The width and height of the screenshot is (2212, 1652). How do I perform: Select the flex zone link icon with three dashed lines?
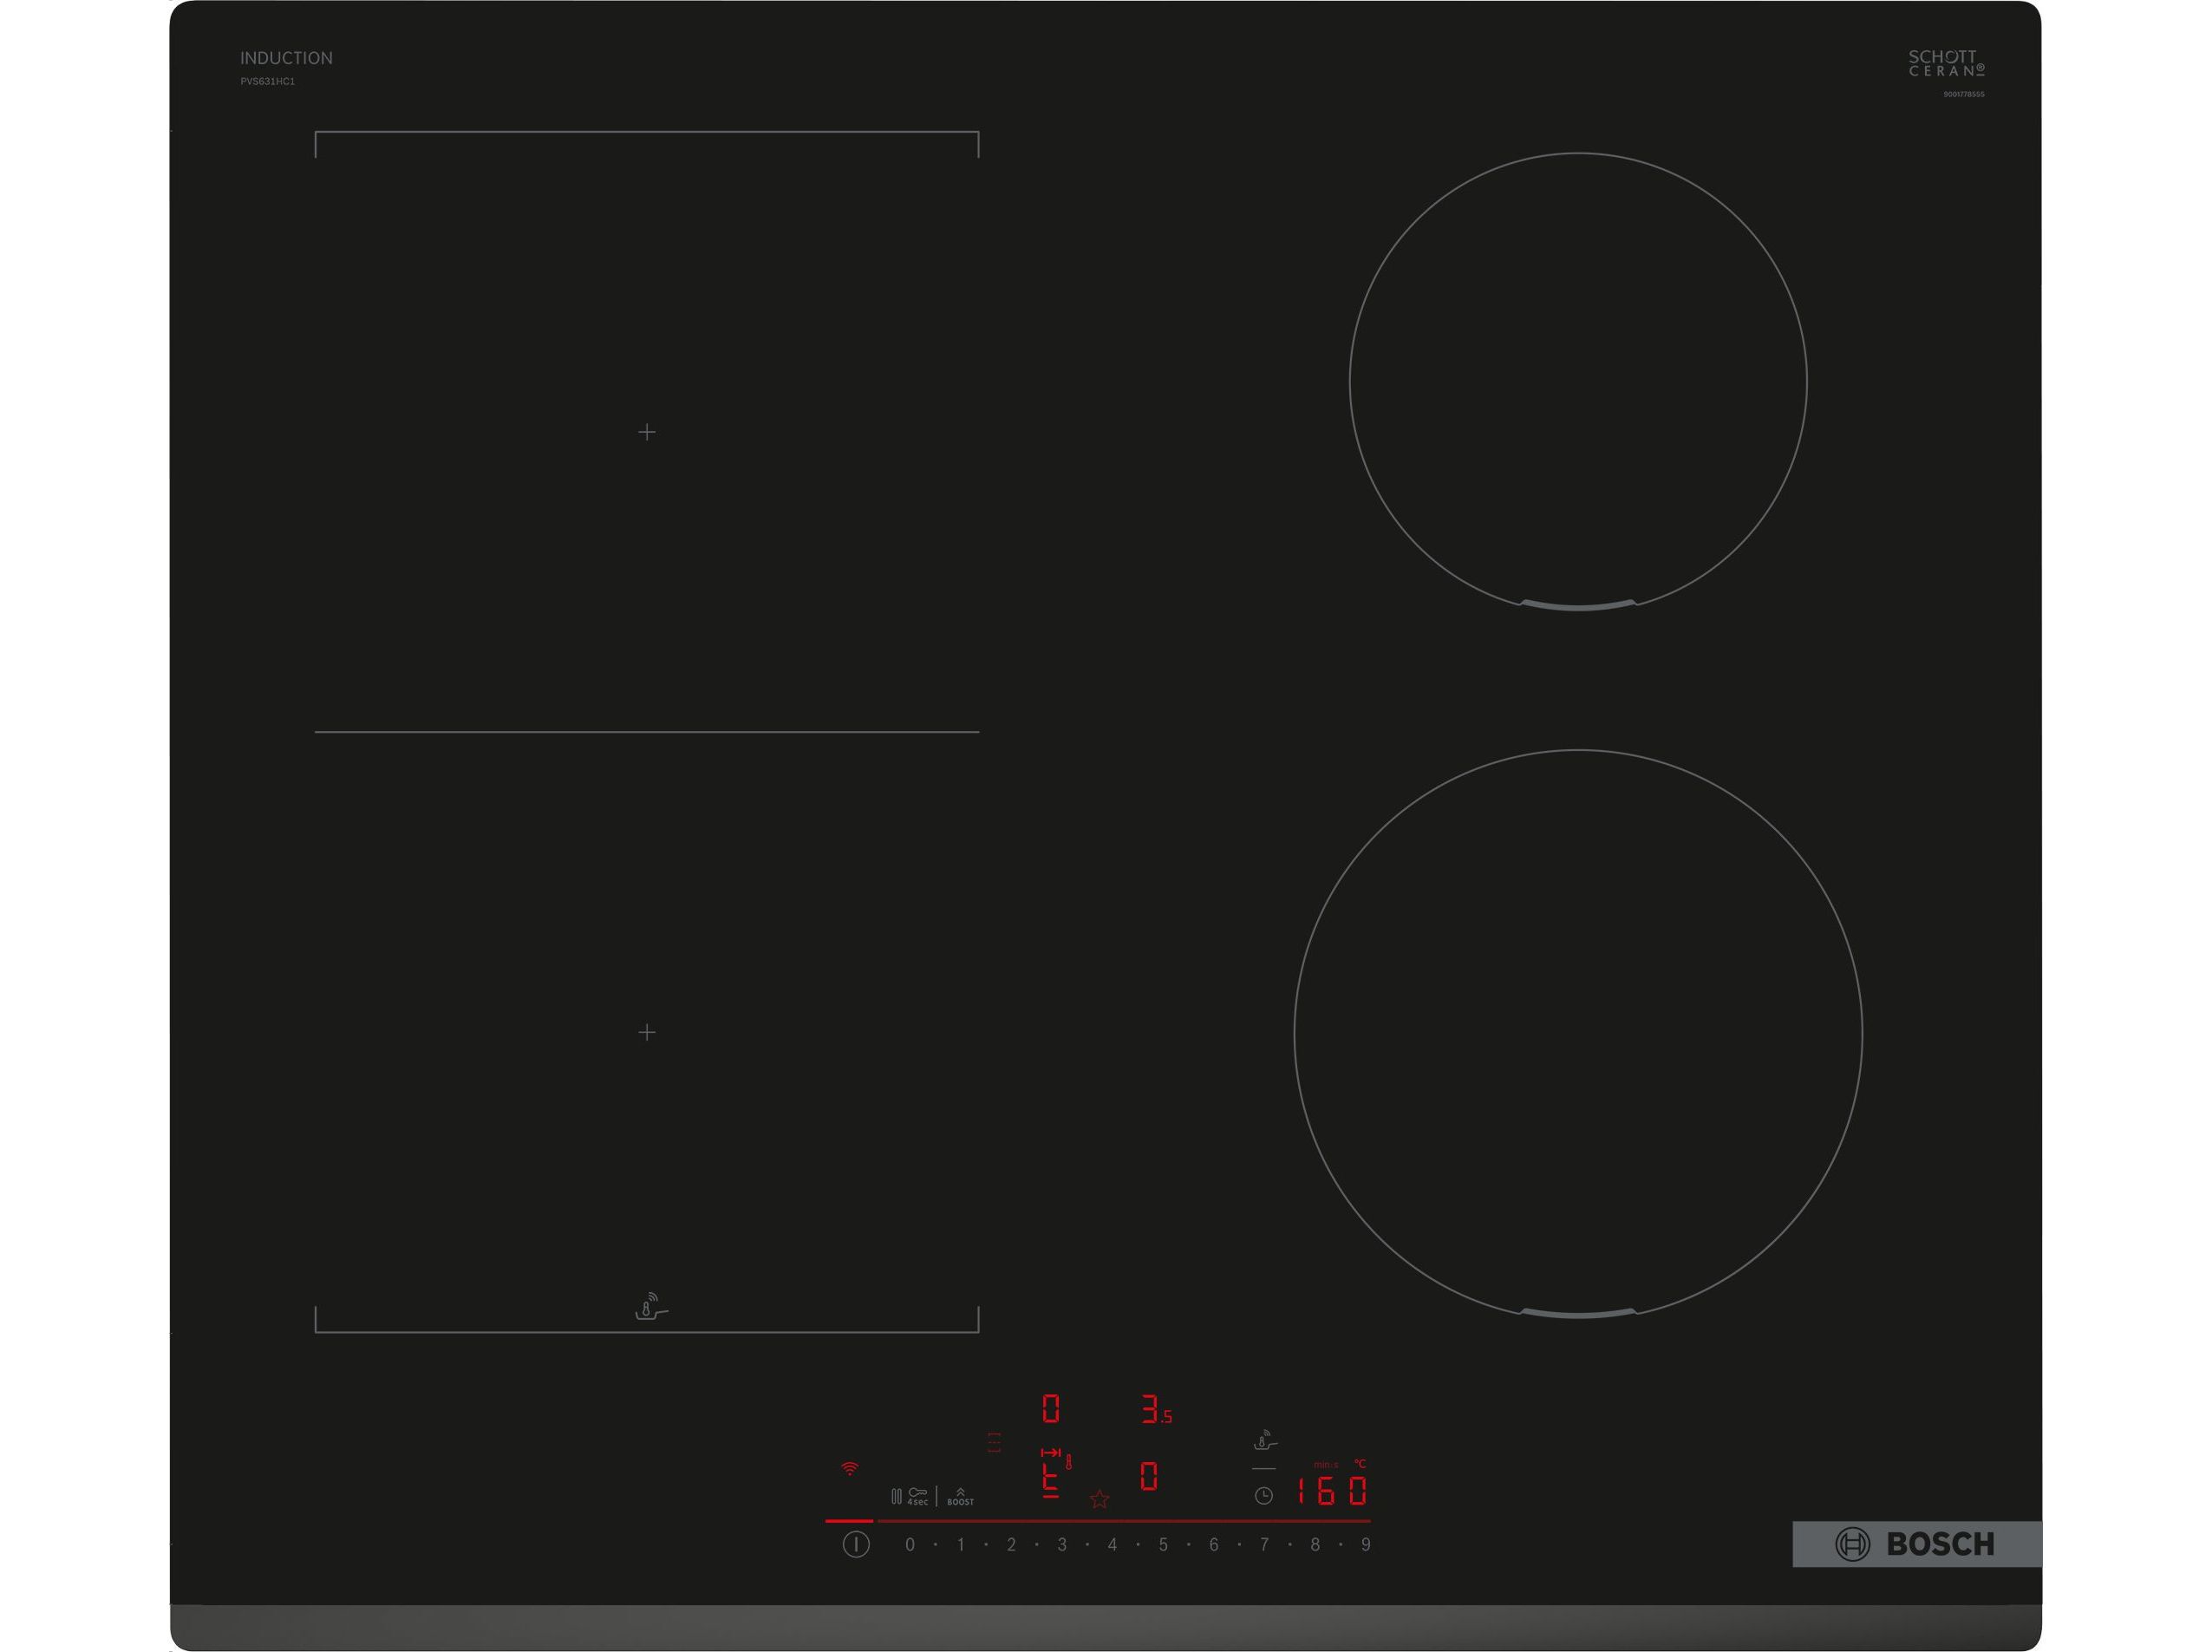click(x=993, y=1442)
